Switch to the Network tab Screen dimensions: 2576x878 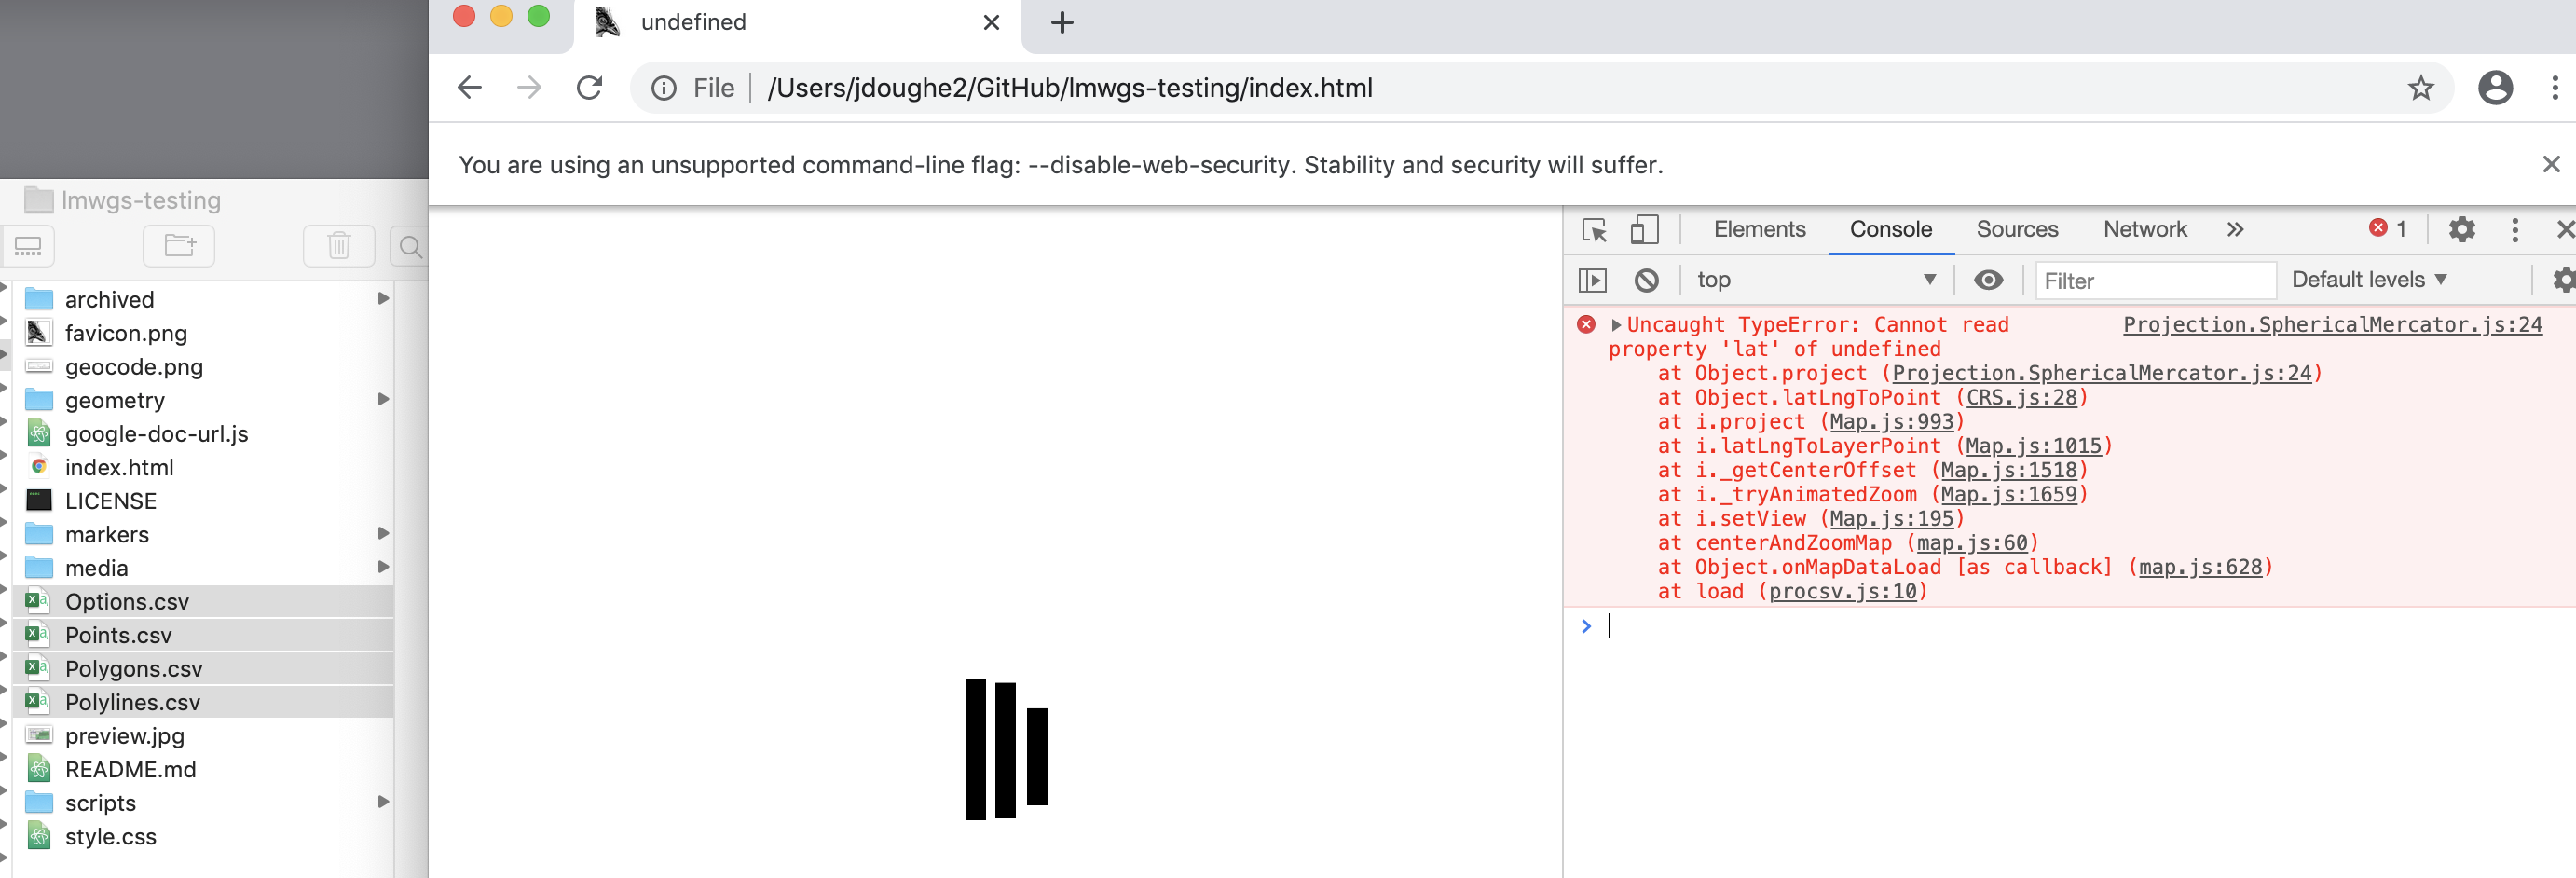coord(2145,229)
